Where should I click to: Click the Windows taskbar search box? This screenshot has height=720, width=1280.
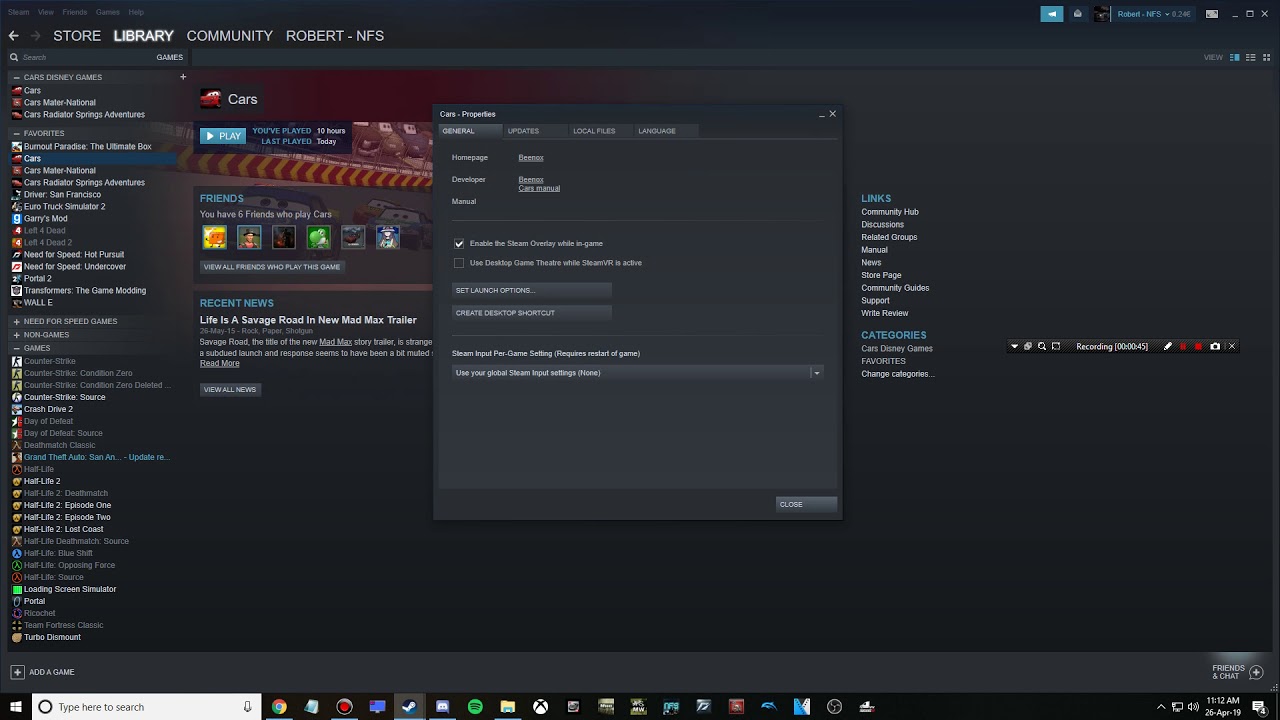(x=147, y=707)
